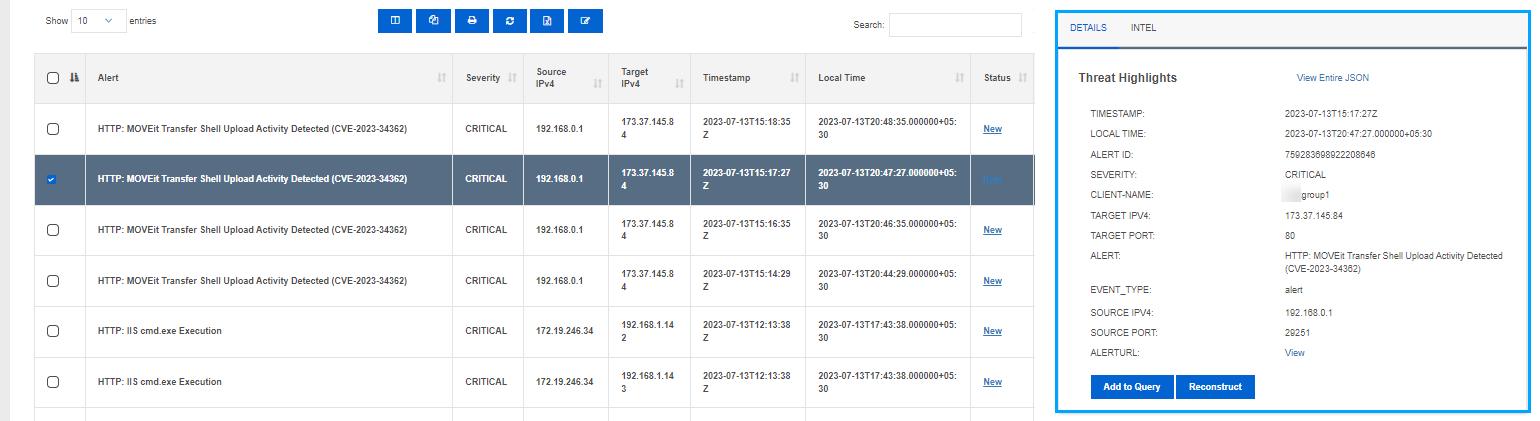Click the copy table icon button
The height and width of the screenshot is (421, 1540).
(x=433, y=21)
